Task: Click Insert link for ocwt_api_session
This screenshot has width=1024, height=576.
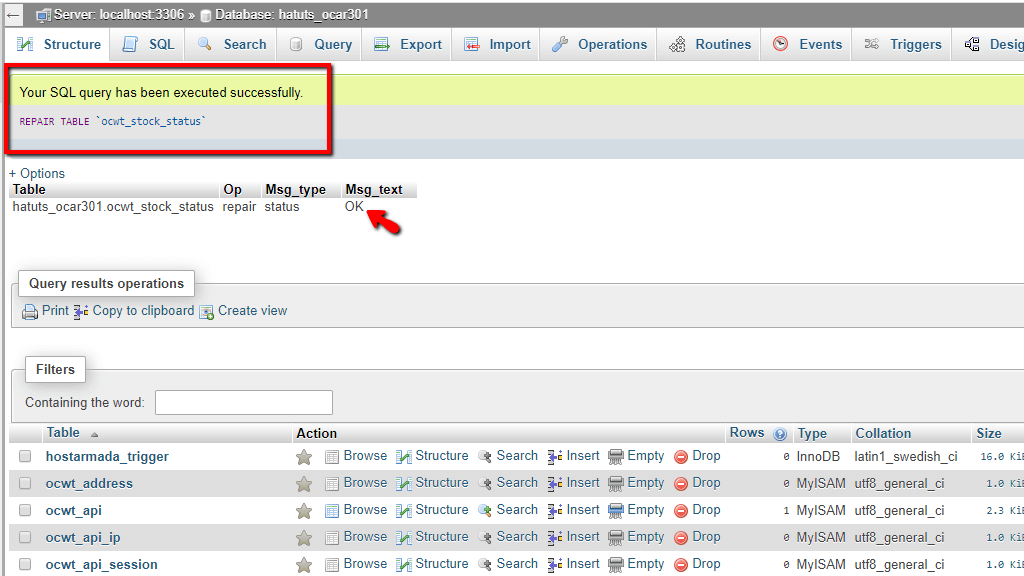Action: click(583, 563)
